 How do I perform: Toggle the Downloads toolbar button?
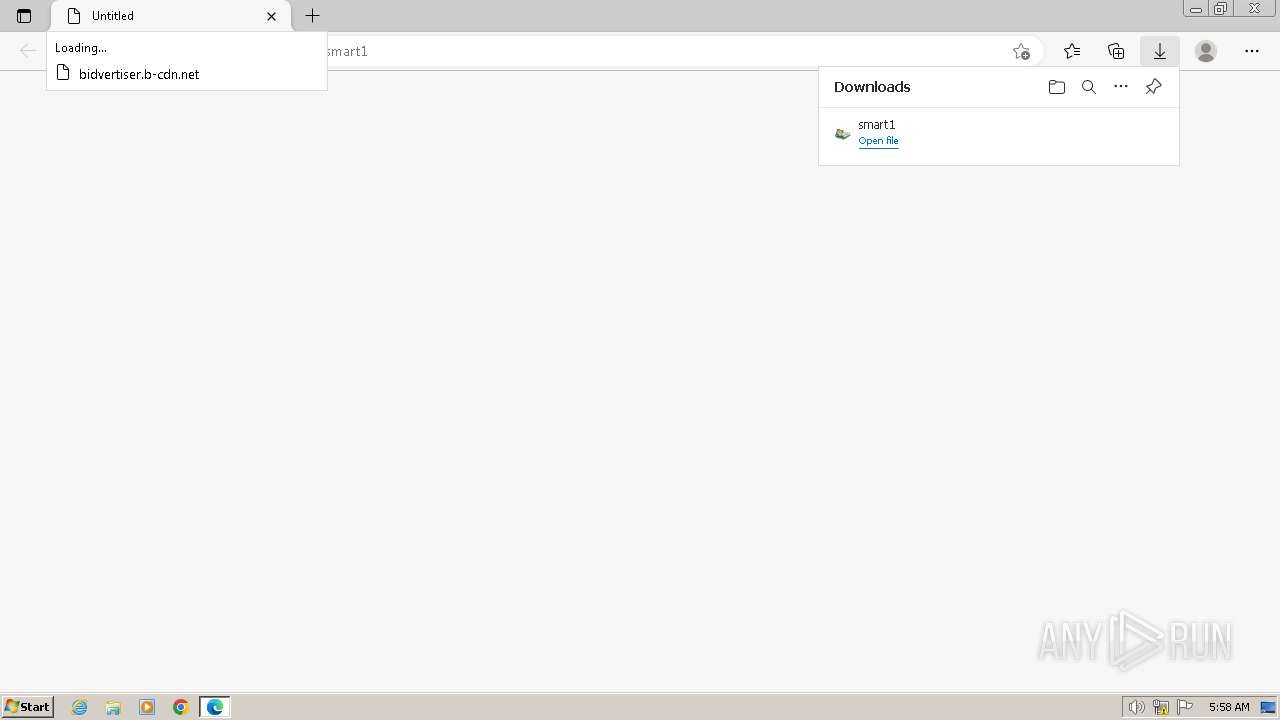click(1160, 51)
